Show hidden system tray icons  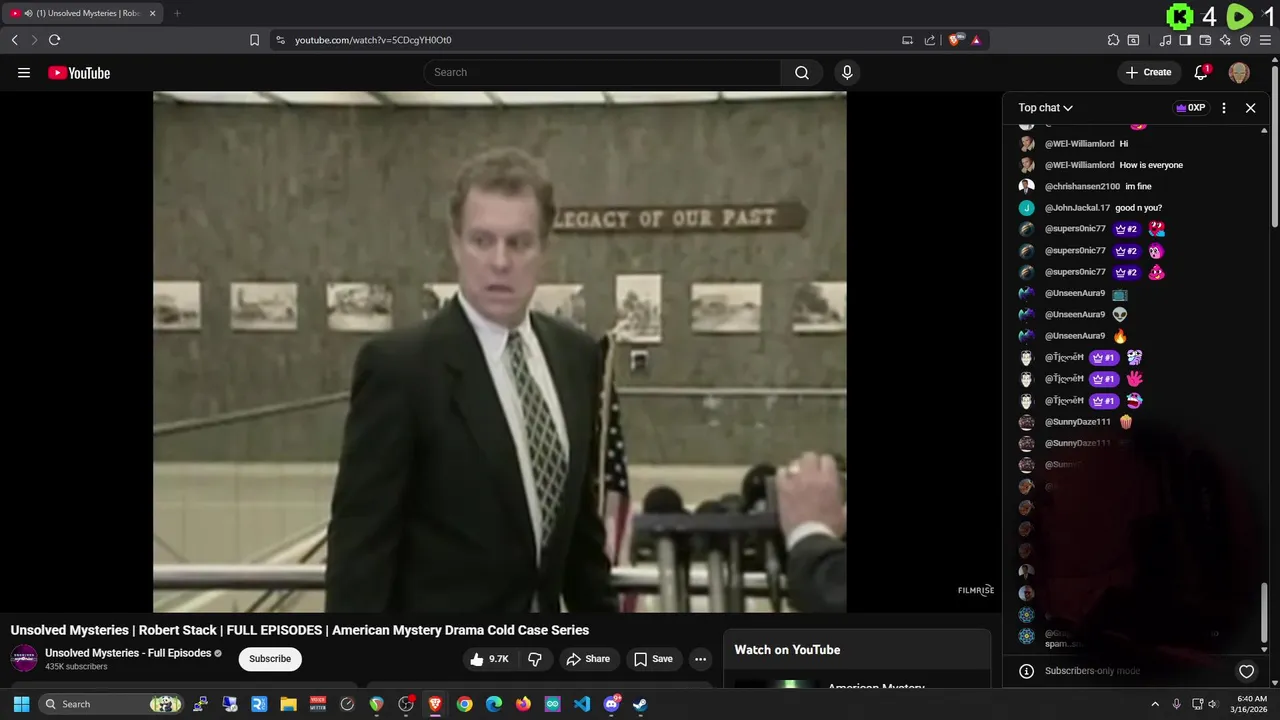pyautogui.click(x=1155, y=704)
